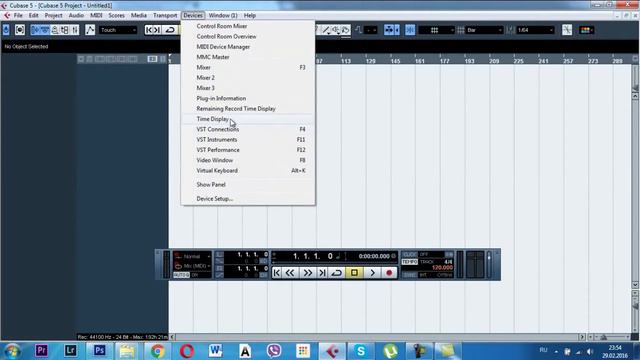Open the Touch automation mode dropdown
640x360 pixels.
118,30
